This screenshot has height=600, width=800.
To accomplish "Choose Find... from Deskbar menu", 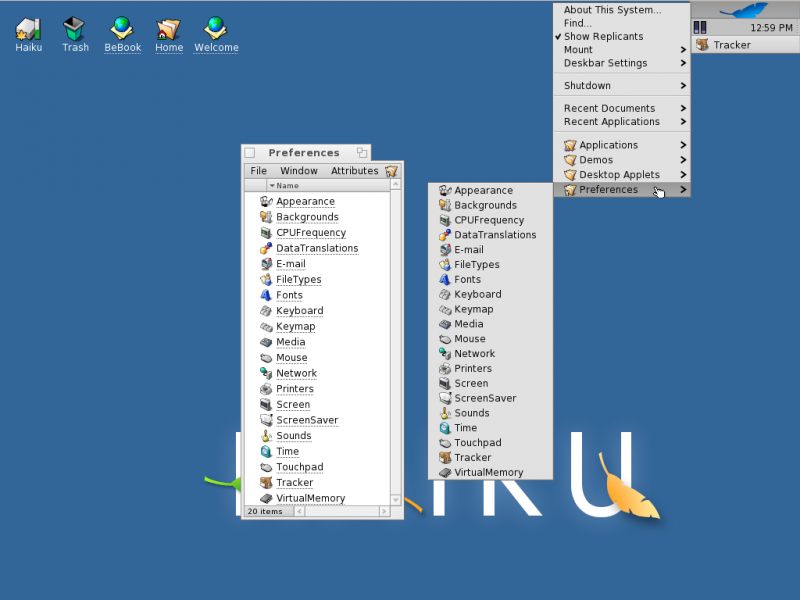I will 621,23.
